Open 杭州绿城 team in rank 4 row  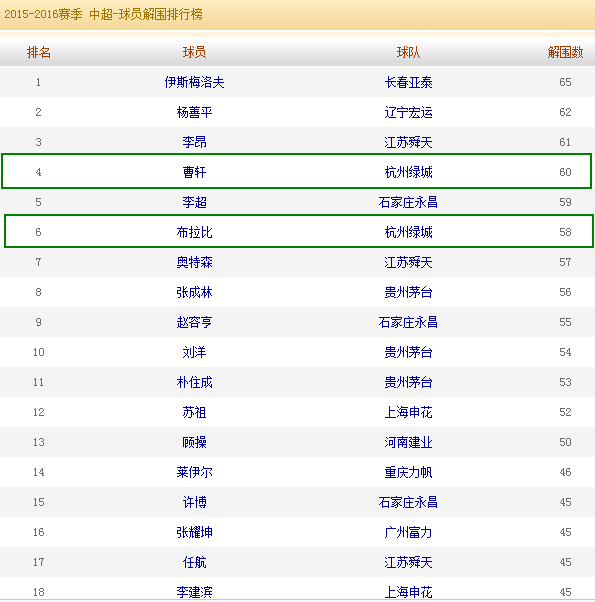pos(408,172)
